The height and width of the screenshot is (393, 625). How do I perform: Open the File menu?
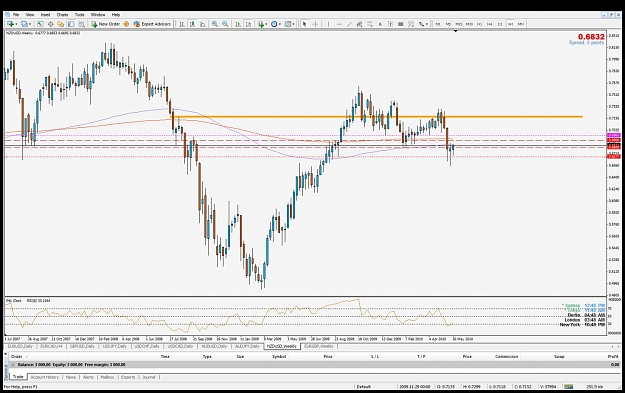[16, 15]
